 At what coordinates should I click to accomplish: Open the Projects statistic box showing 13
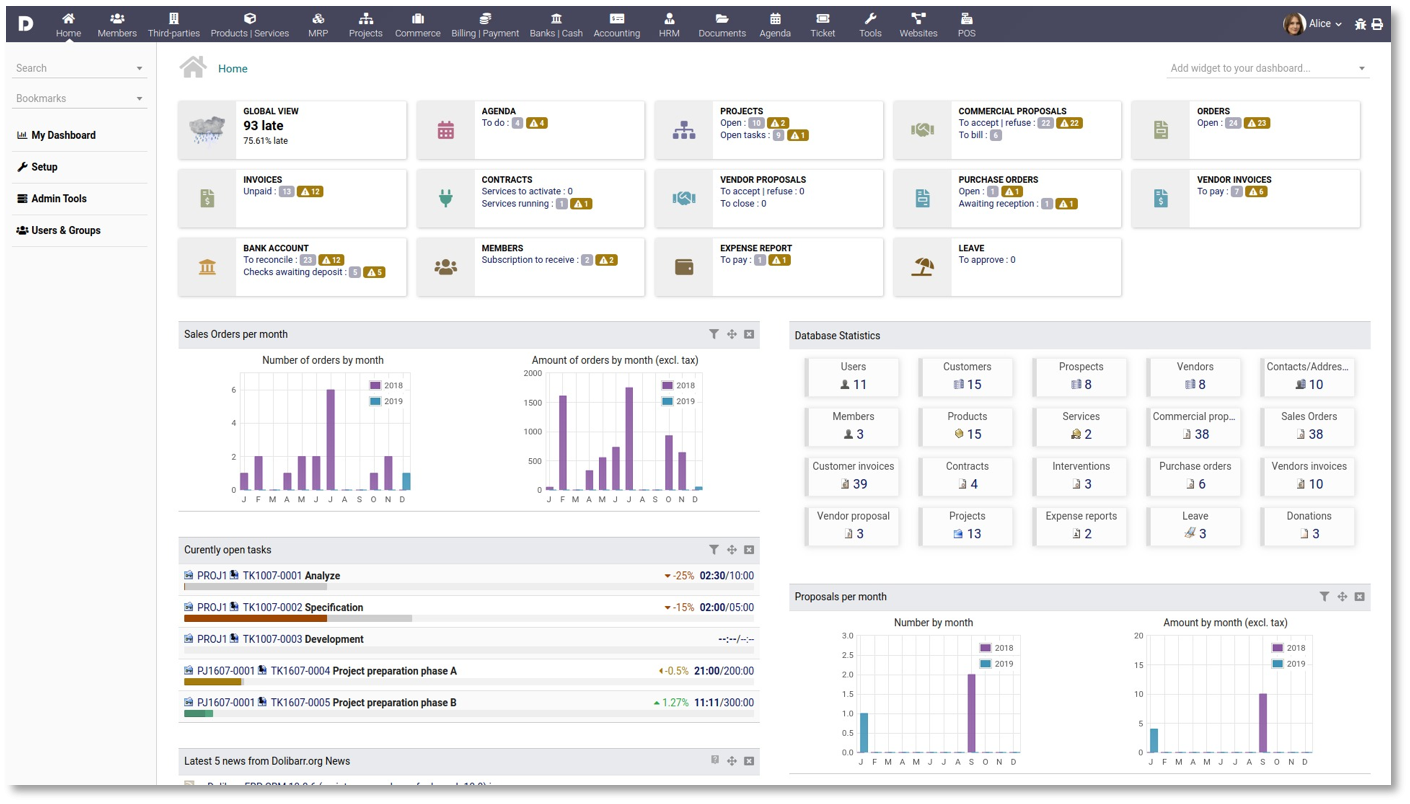(x=967, y=526)
